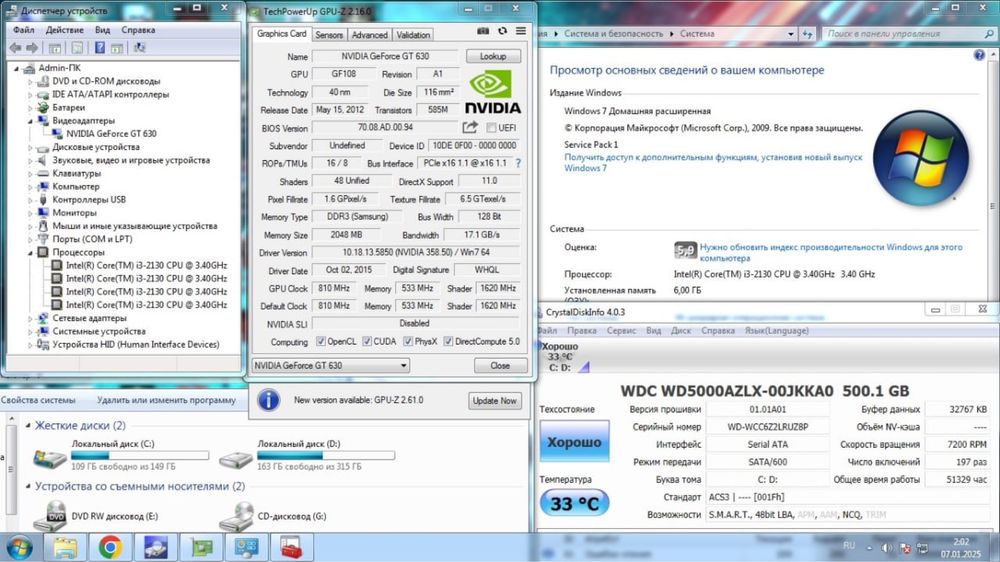Click the RU language indicator in tray
The height and width of the screenshot is (562, 1000).
(849, 545)
